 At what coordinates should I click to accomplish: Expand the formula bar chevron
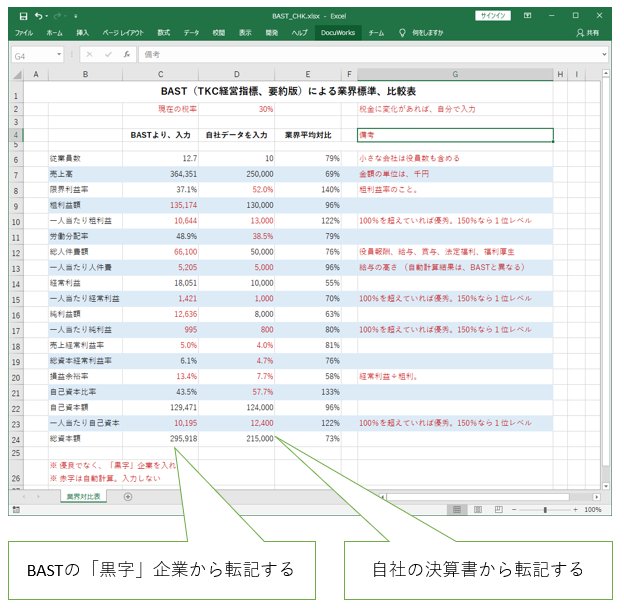click(x=604, y=55)
